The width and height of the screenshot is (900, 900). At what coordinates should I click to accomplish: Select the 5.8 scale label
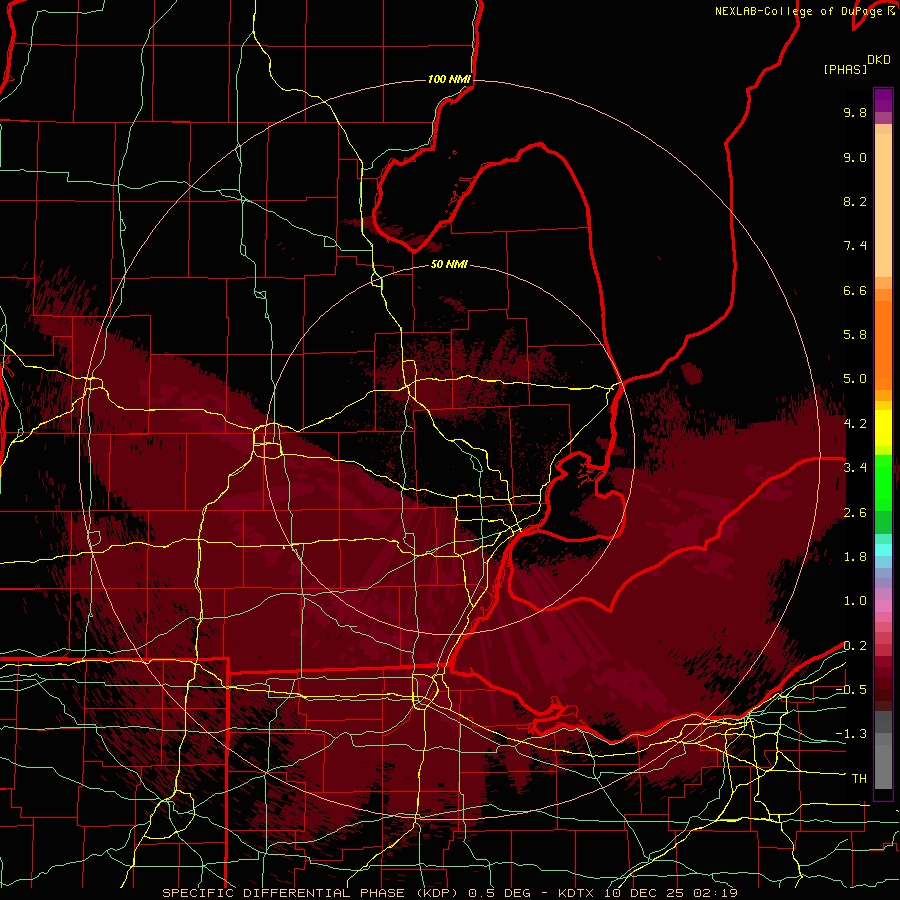pos(855,335)
